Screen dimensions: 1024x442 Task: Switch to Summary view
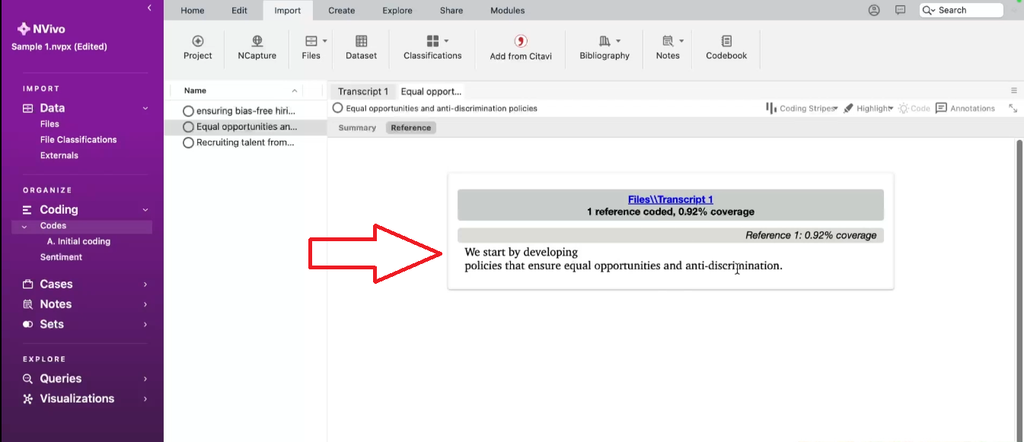[x=357, y=128]
